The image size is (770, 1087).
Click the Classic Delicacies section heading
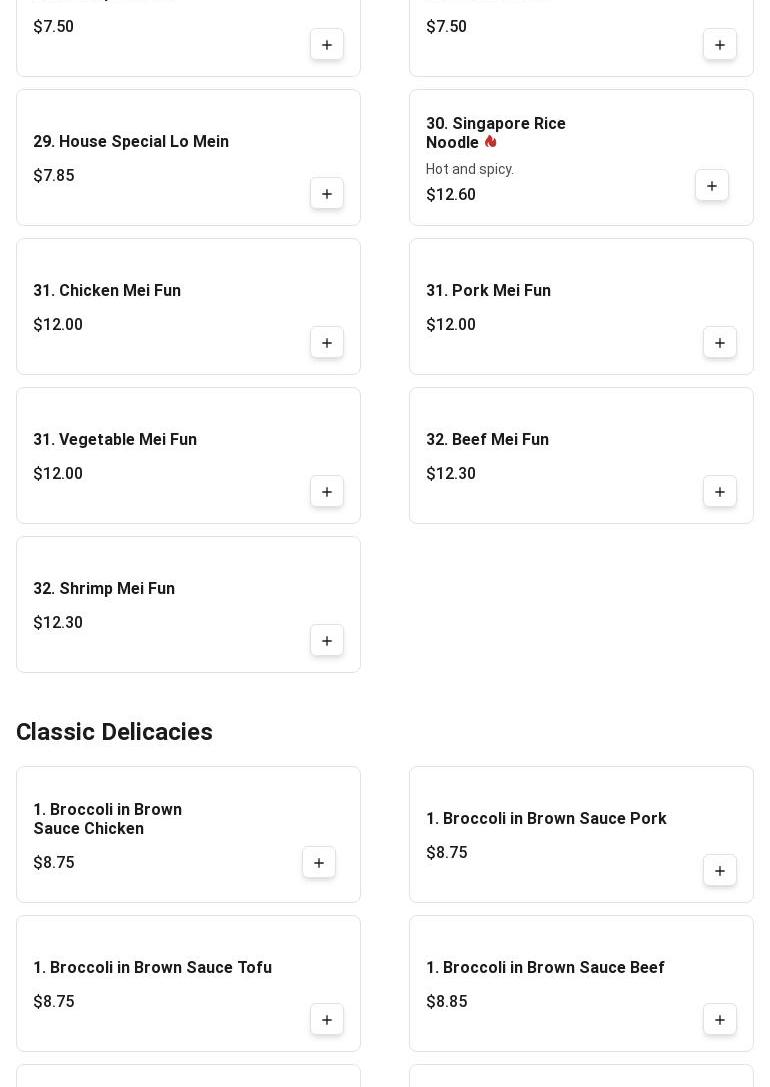pos(114,732)
